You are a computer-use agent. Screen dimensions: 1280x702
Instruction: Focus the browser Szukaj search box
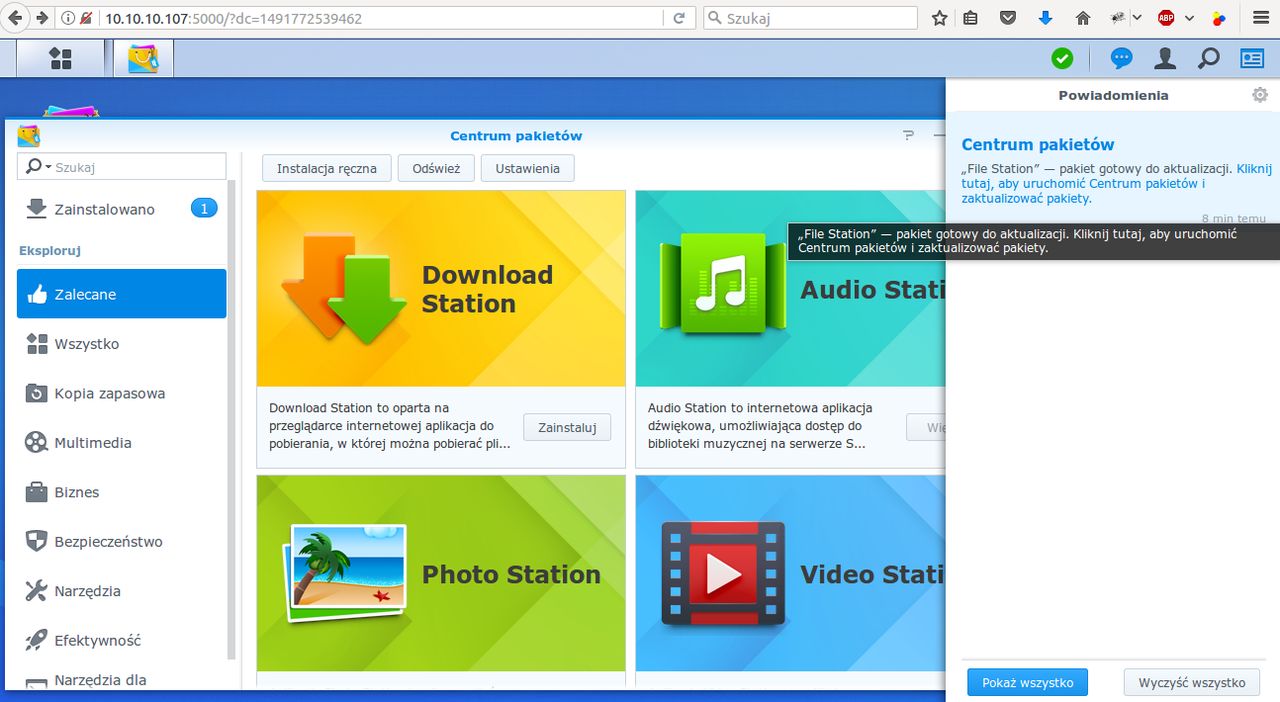click(810, 18)
